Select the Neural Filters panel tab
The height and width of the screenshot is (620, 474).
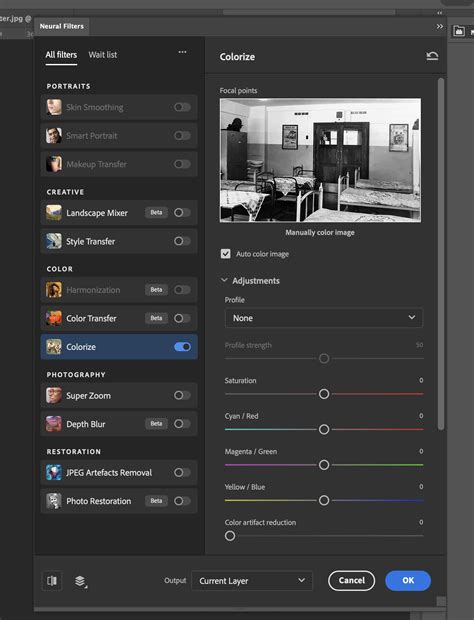(x=62, y=26)
